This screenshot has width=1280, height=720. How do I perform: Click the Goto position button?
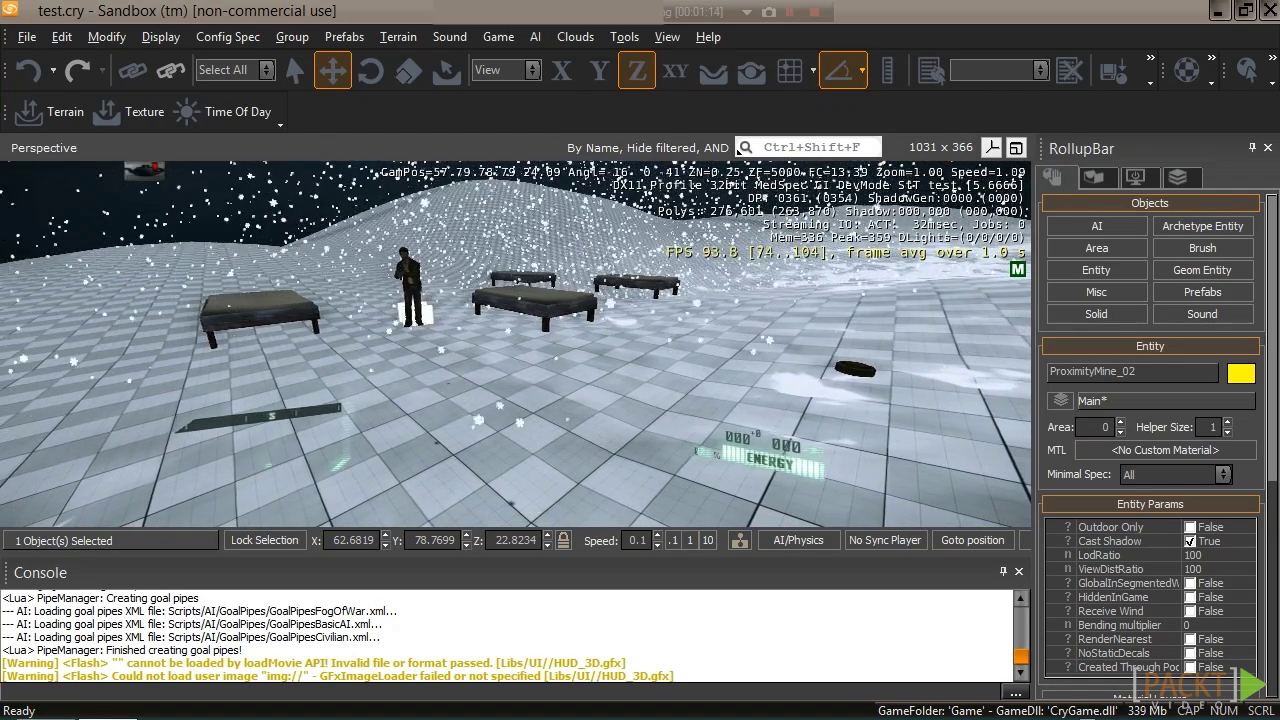coord(972,540)
